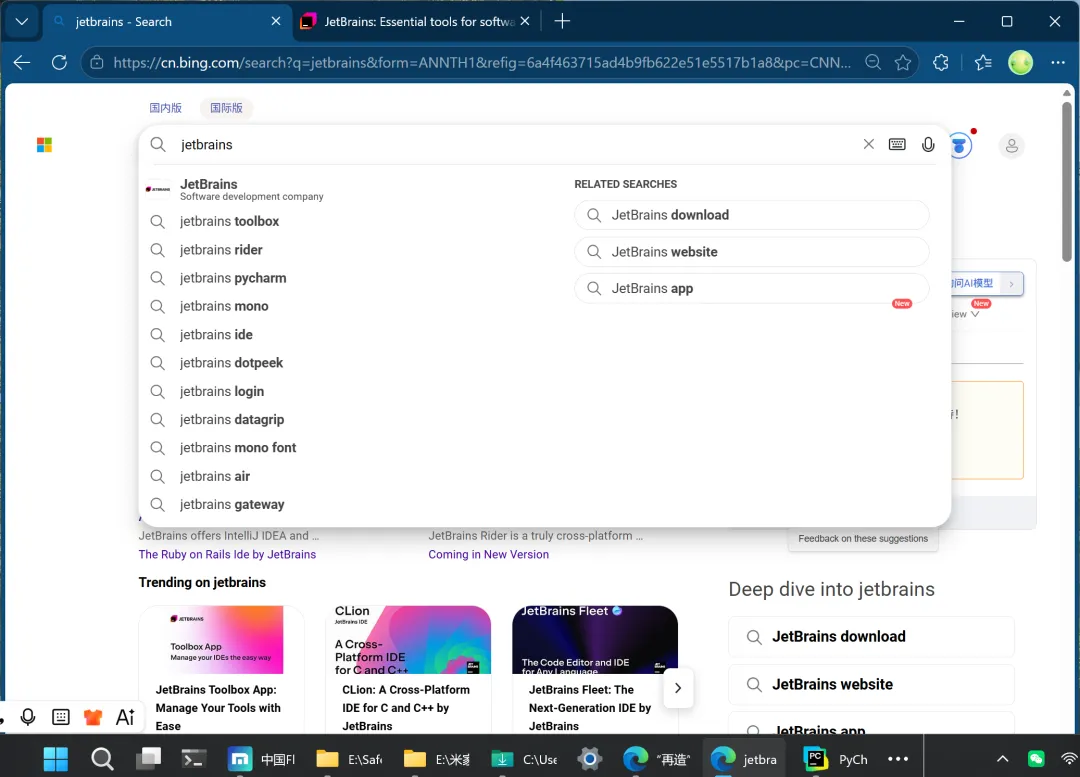The height and width of the screenshot is (777, 1080).
Task: Select 'jetbrains toolbox' suggestion
Action: click(351, 221)
